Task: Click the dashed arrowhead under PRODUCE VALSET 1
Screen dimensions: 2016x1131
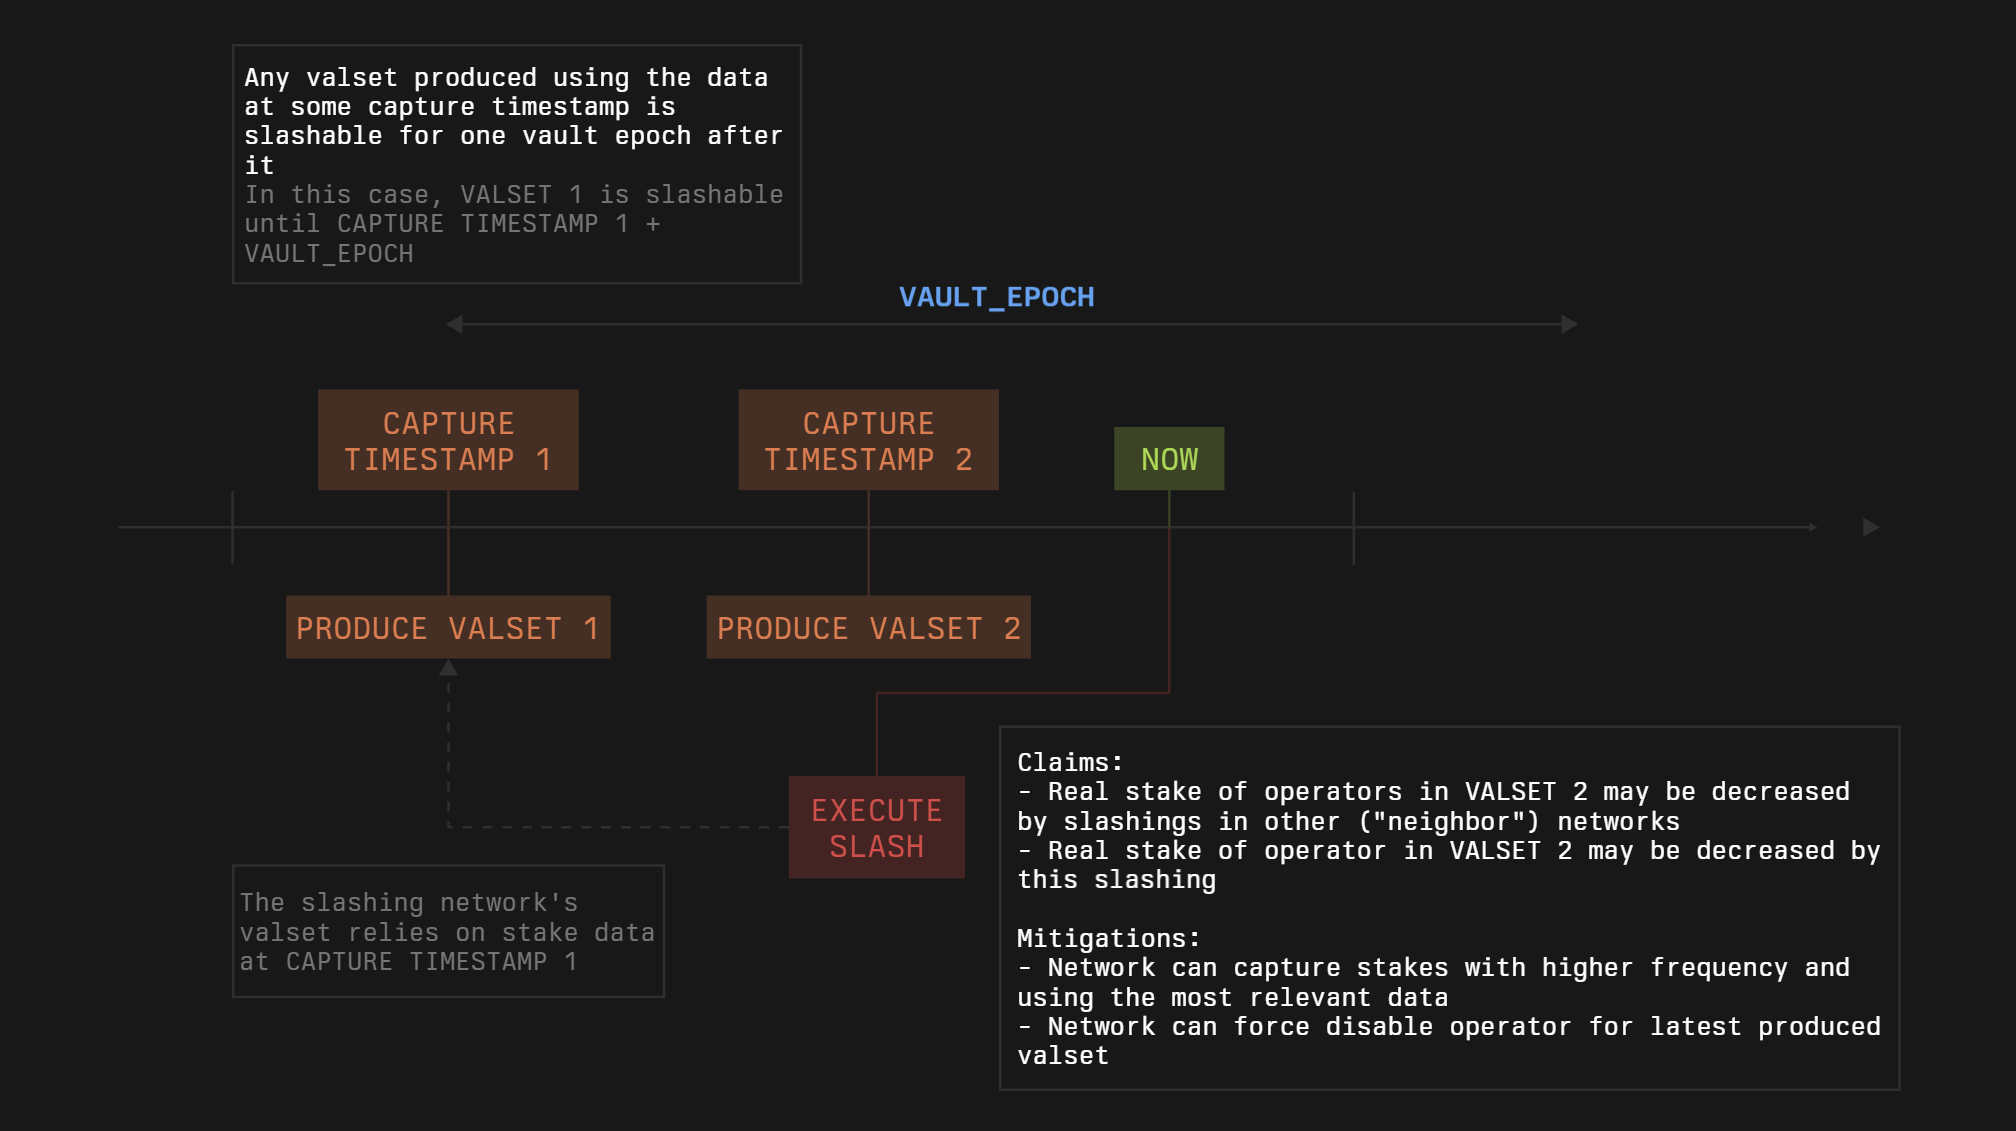Action: (x=448, y=668)
